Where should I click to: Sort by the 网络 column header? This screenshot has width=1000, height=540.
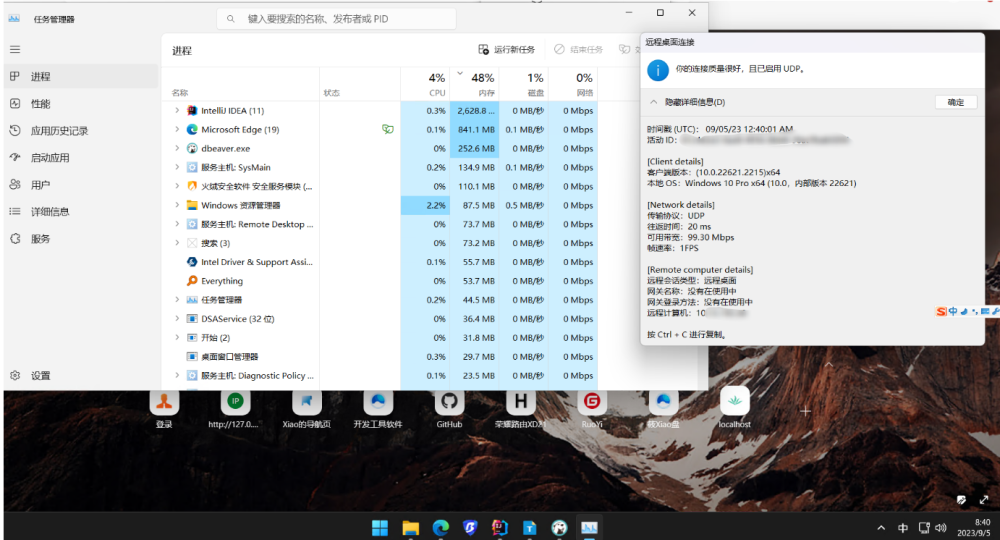pyautogui.click(x=573, y=84)
